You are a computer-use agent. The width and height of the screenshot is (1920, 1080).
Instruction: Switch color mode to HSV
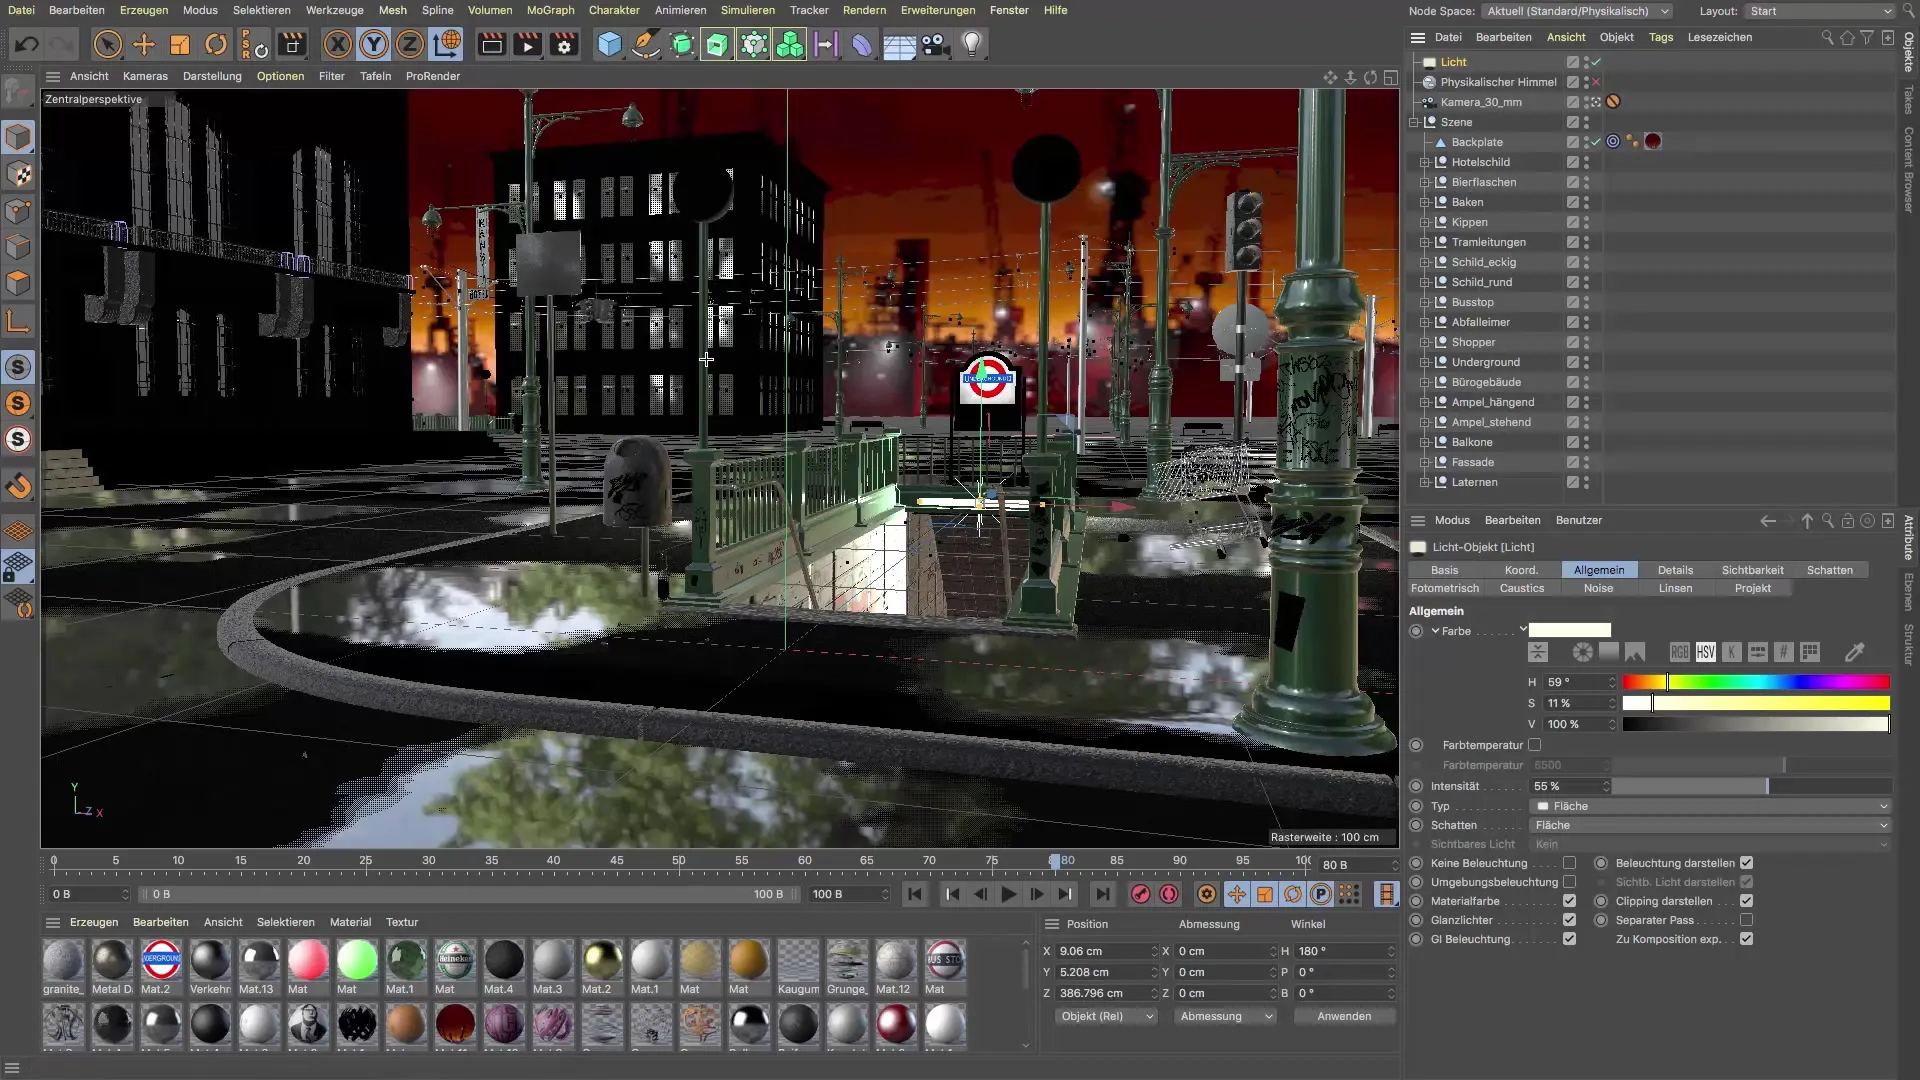1705,652
